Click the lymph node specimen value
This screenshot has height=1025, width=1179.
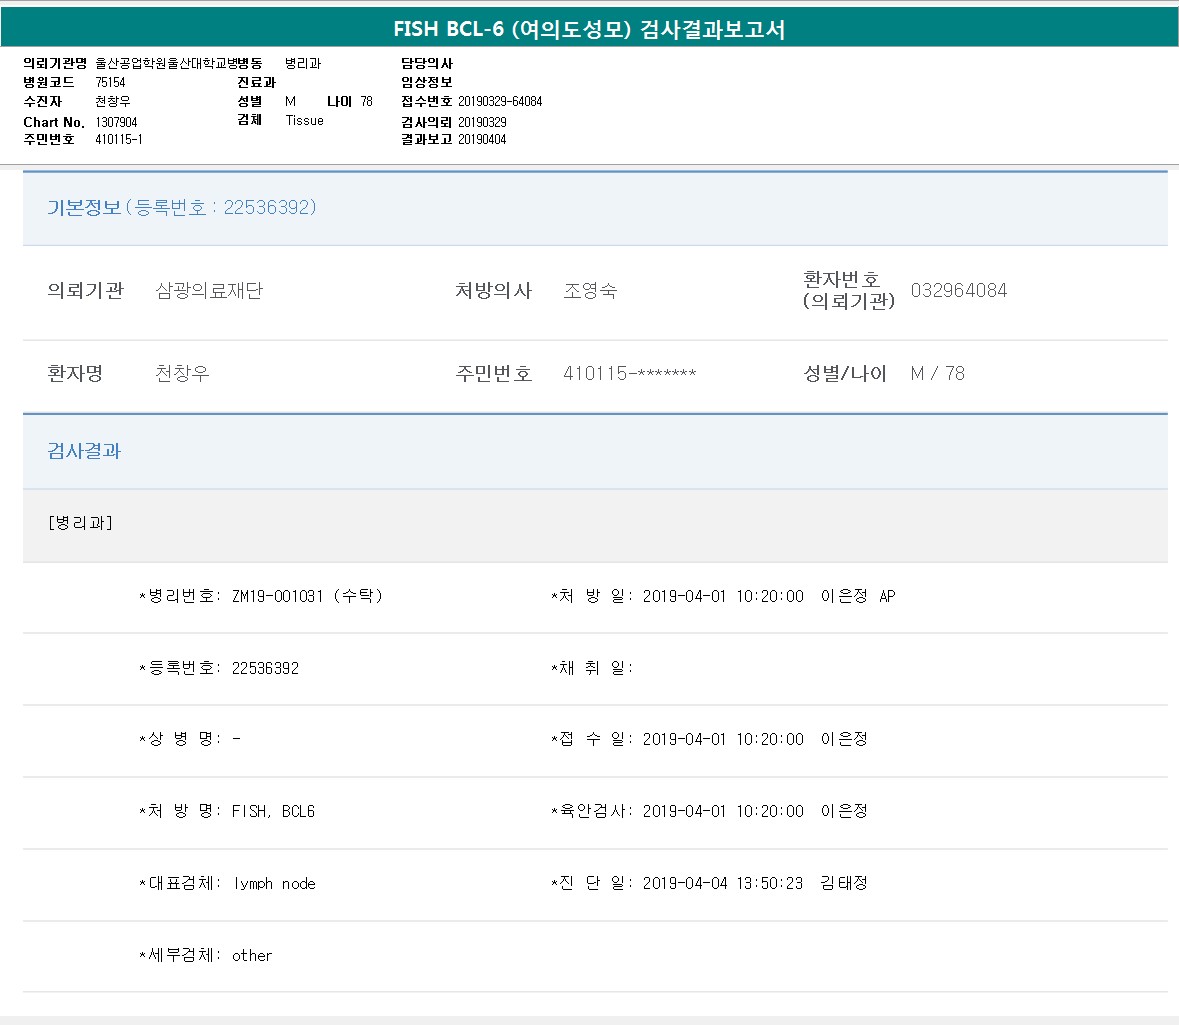(x=274, y=883)
